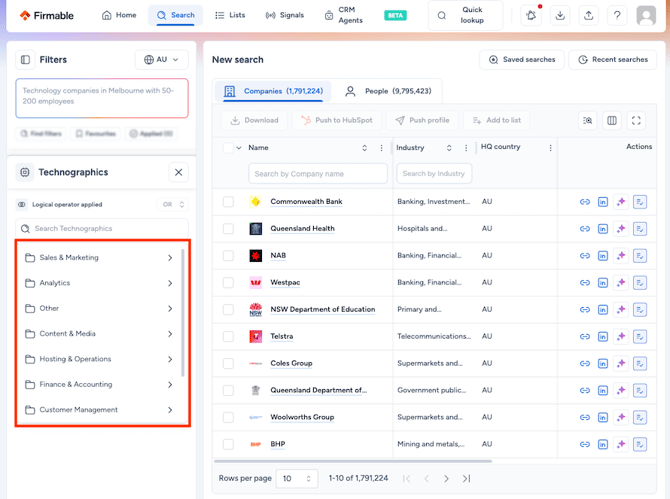Open the help question mark icon
This screenshot has height=499, width=670.
click(x=617, y=16)
